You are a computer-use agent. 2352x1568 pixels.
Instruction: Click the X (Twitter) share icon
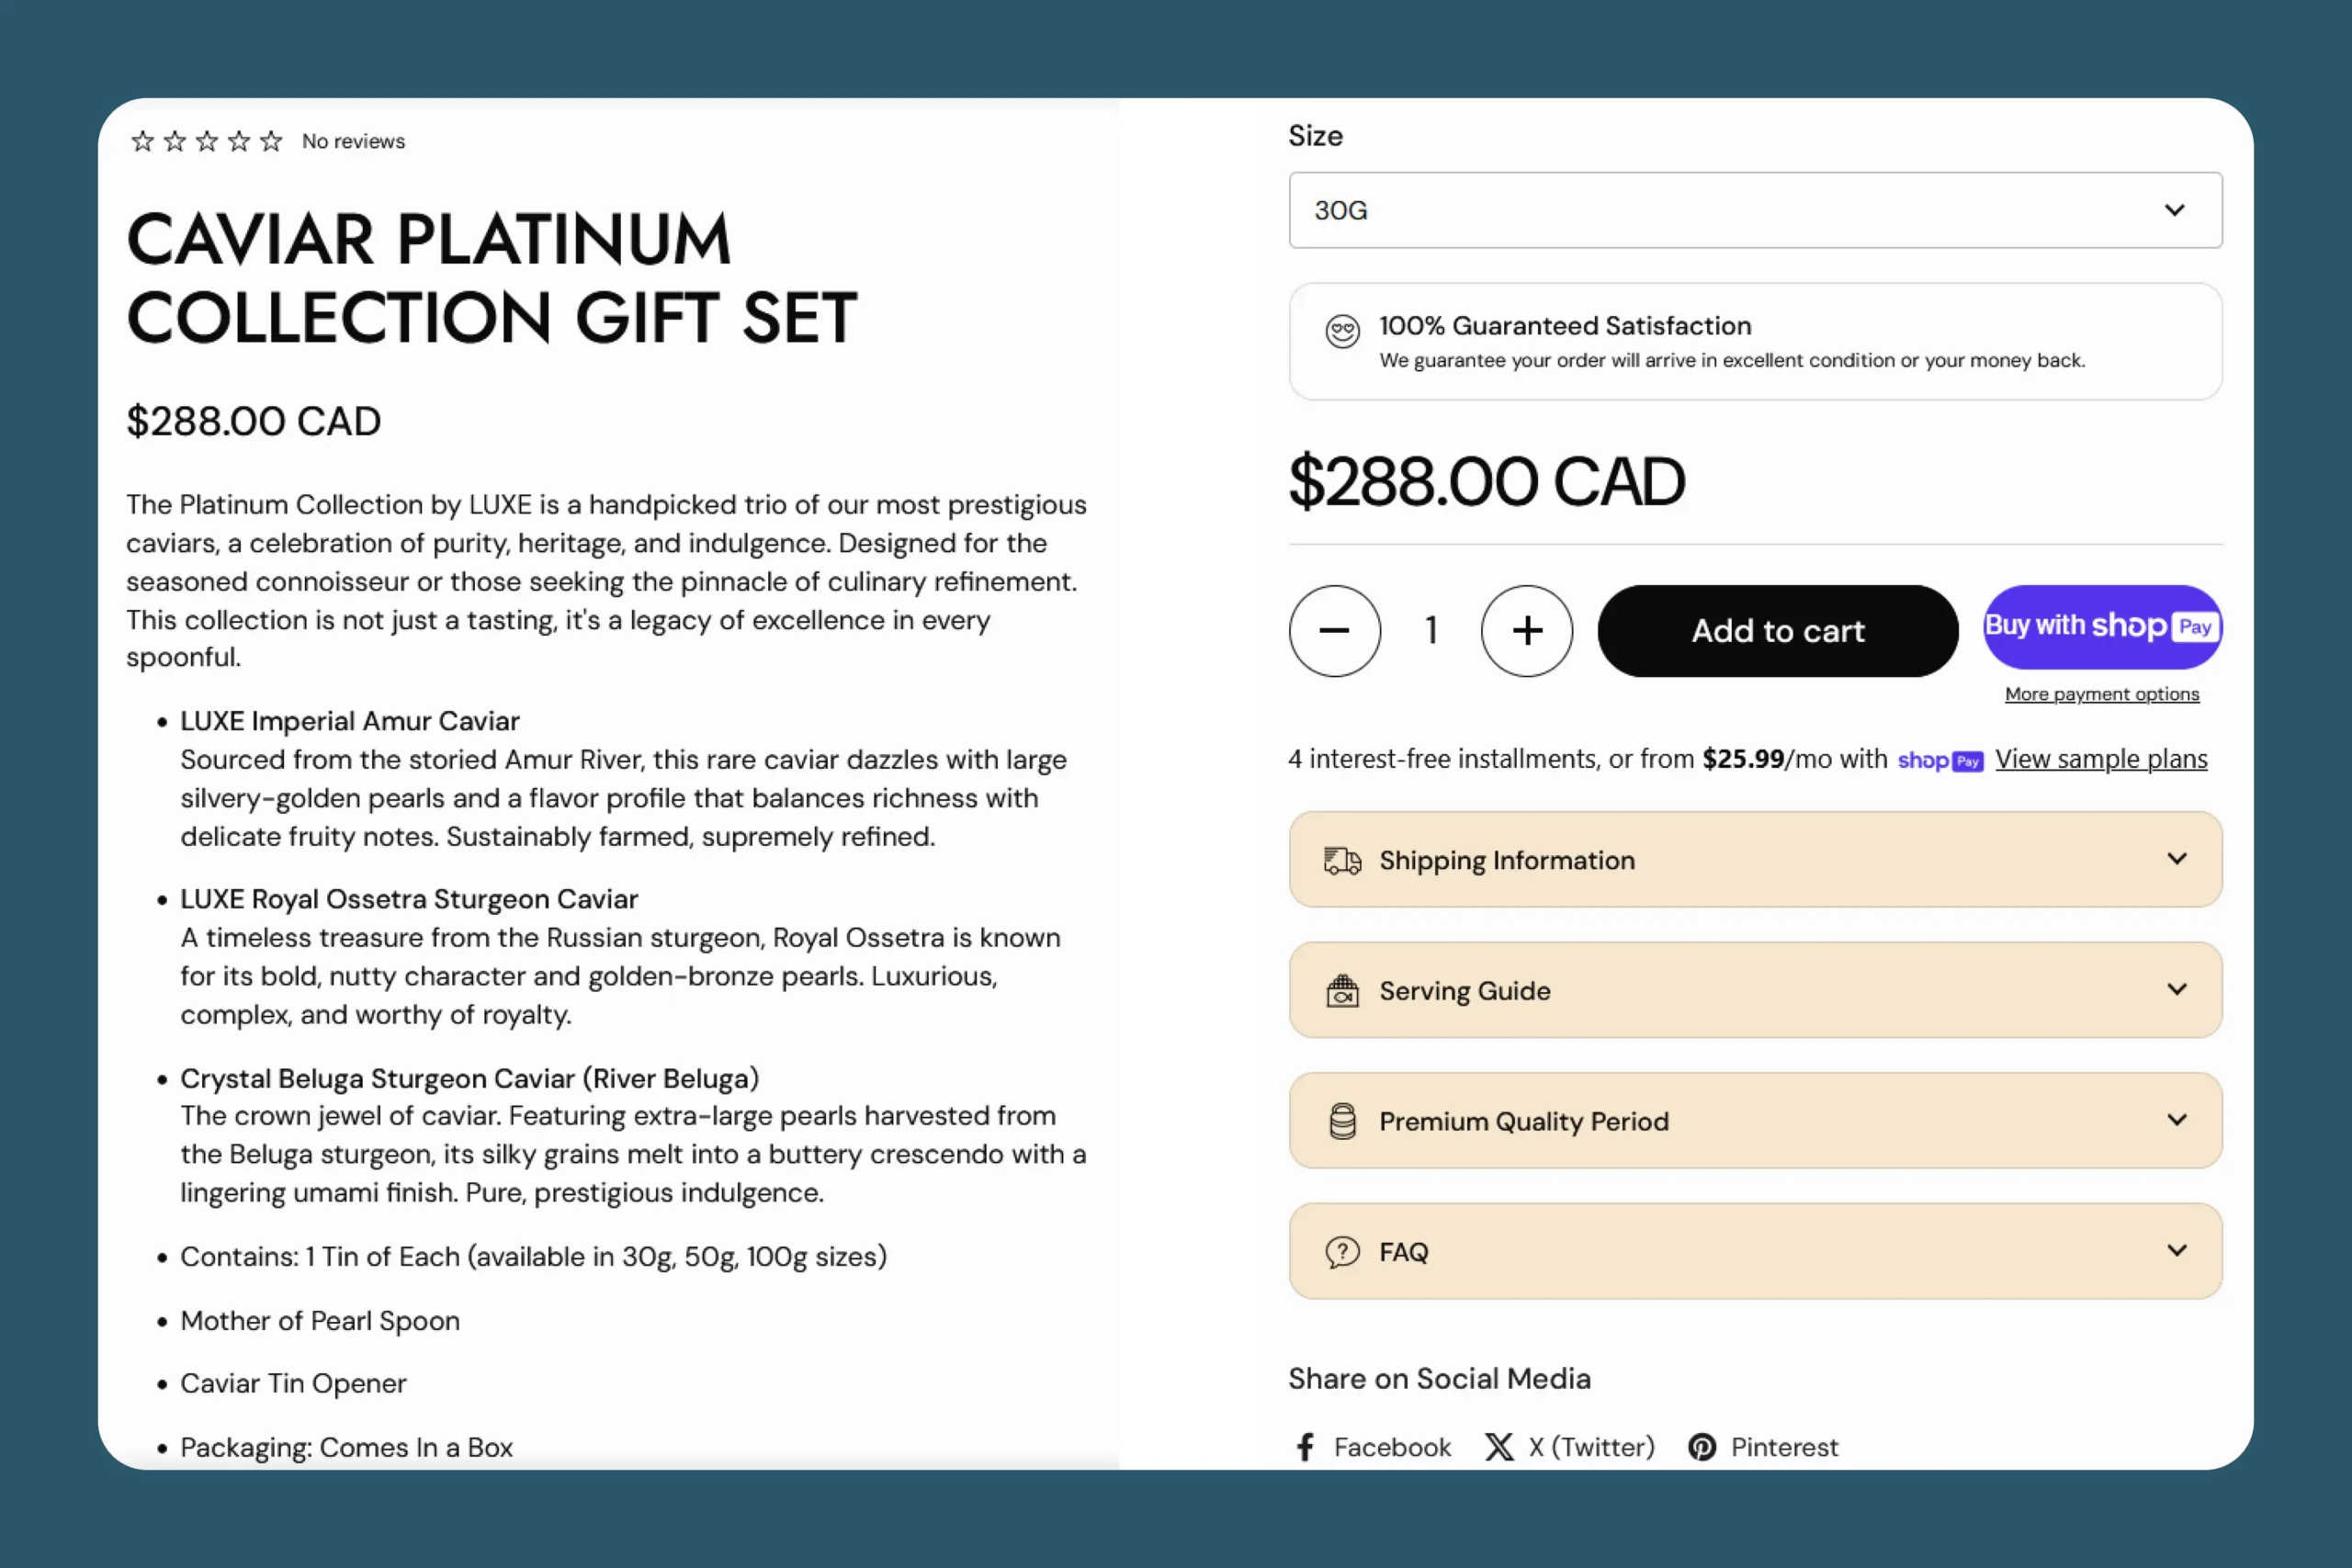[1498, 1447]
